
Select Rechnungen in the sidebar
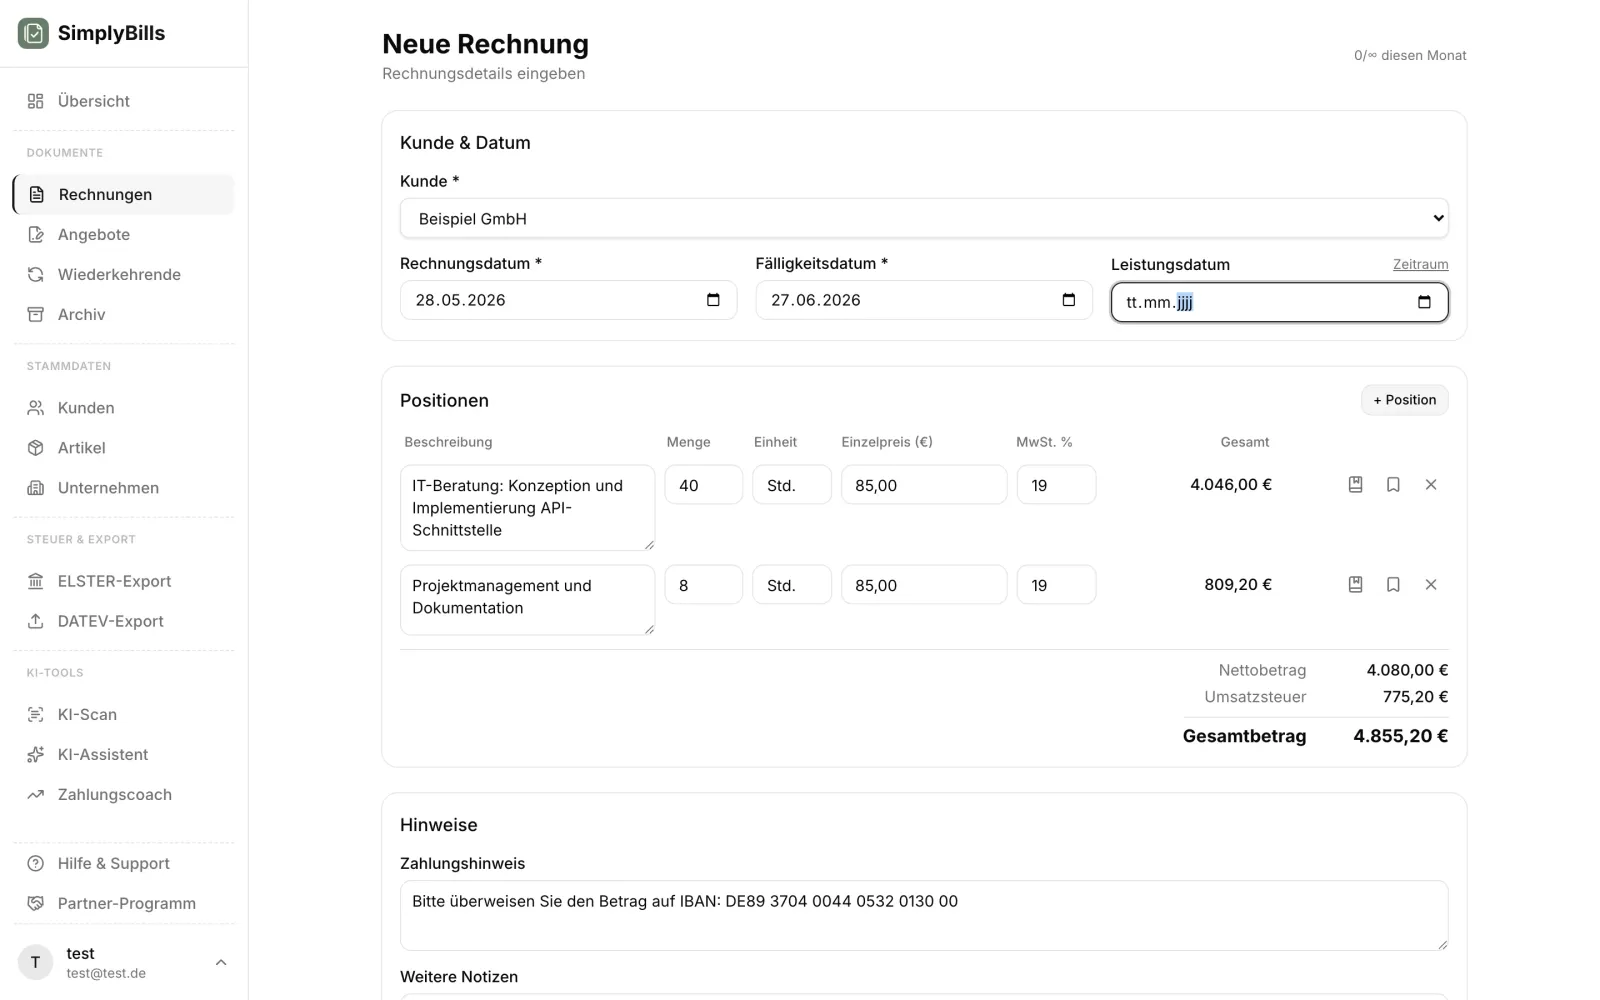tap(124, 194)
